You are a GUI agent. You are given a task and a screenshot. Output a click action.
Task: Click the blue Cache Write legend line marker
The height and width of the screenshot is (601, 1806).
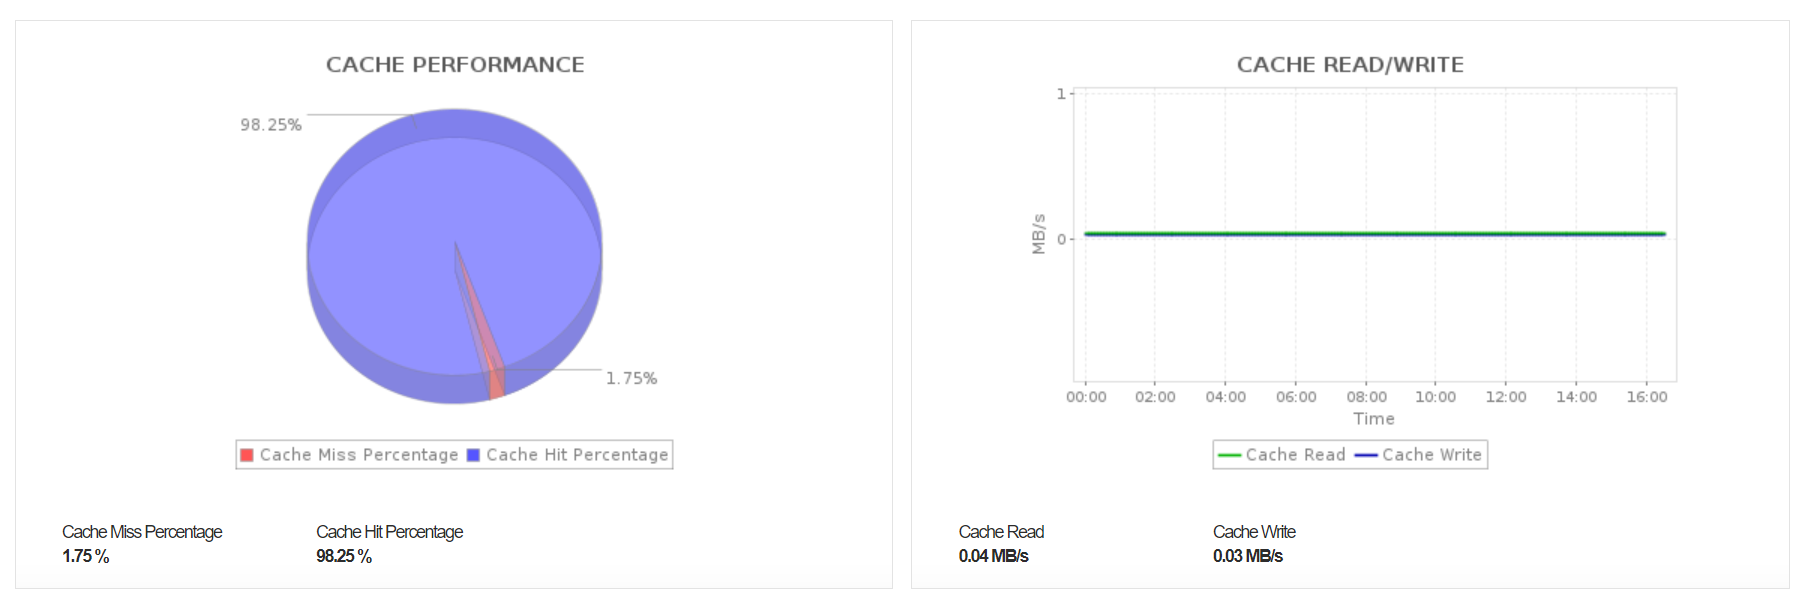click(x=1366, y=455)
